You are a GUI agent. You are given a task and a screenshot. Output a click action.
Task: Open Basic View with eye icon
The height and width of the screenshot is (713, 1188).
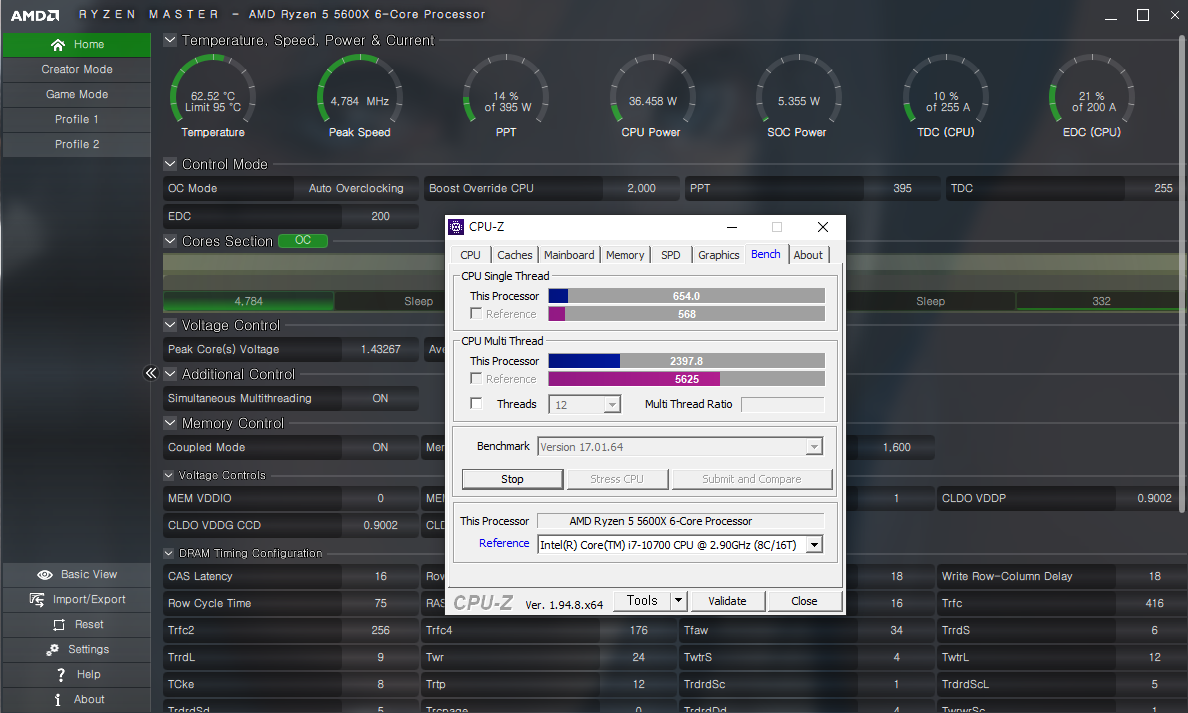[x=45, y=575]
